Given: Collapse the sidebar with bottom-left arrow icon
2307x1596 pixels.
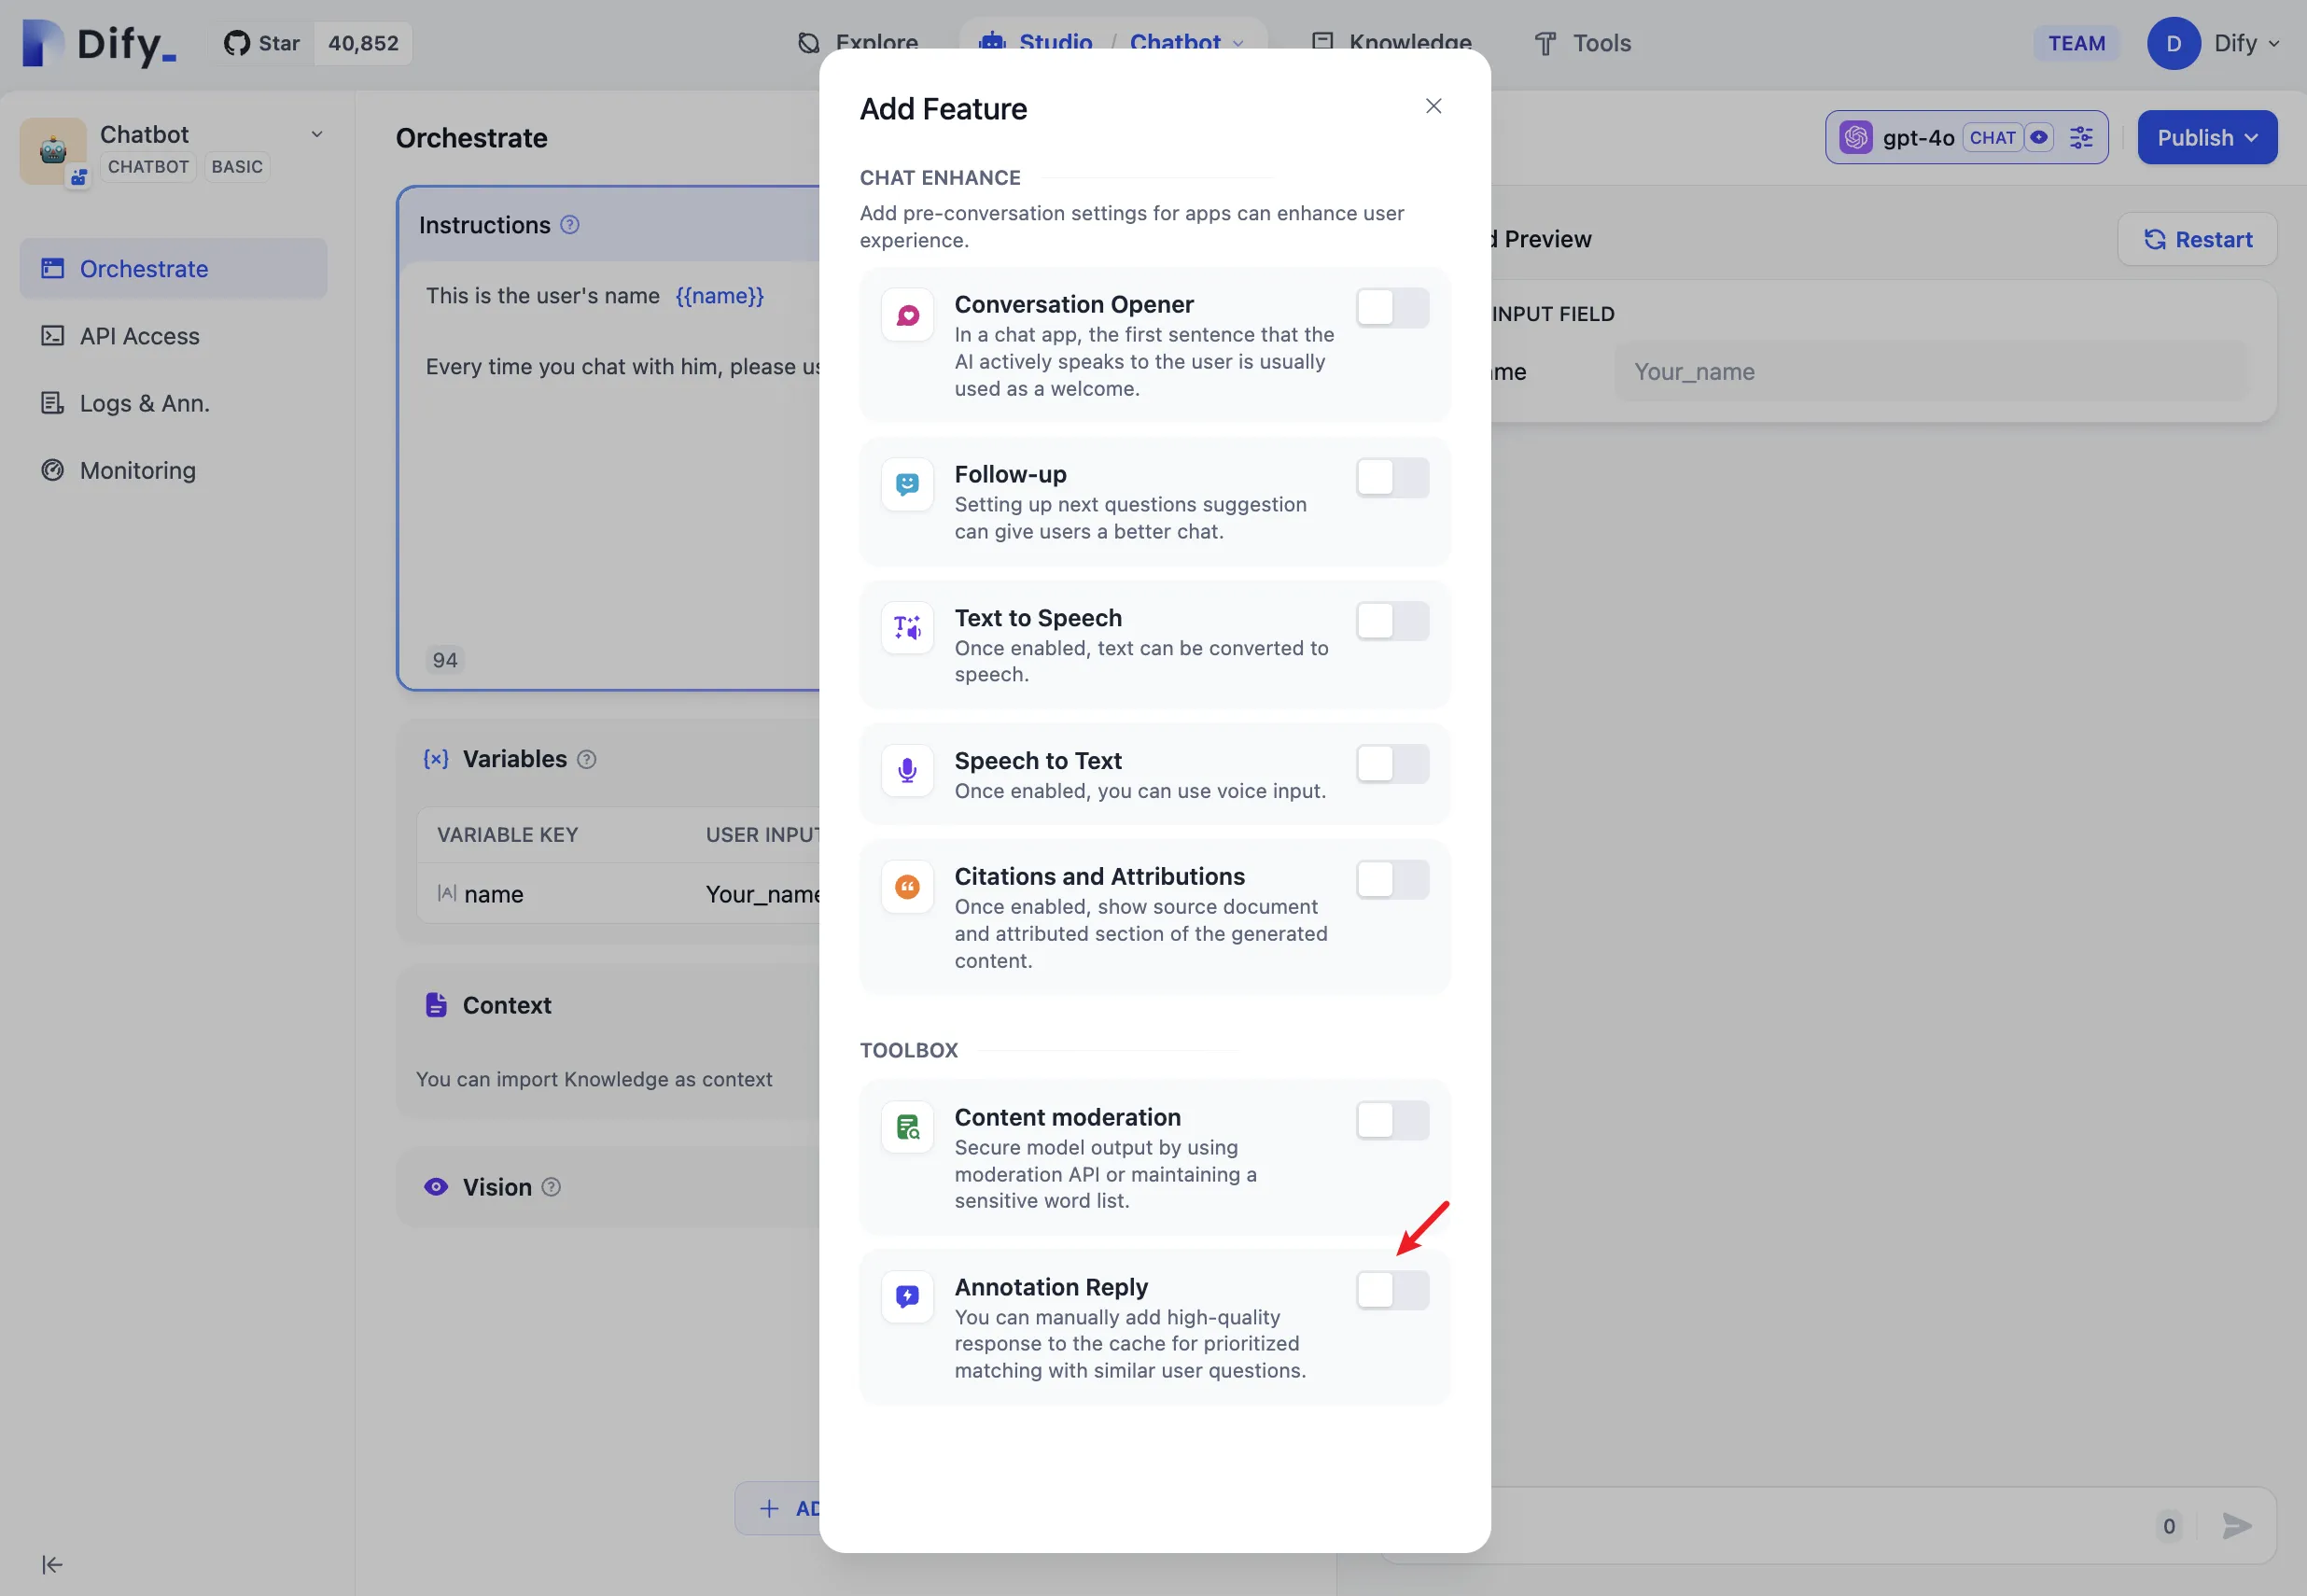Looking at the screenshot, I should pos(52,1564).
